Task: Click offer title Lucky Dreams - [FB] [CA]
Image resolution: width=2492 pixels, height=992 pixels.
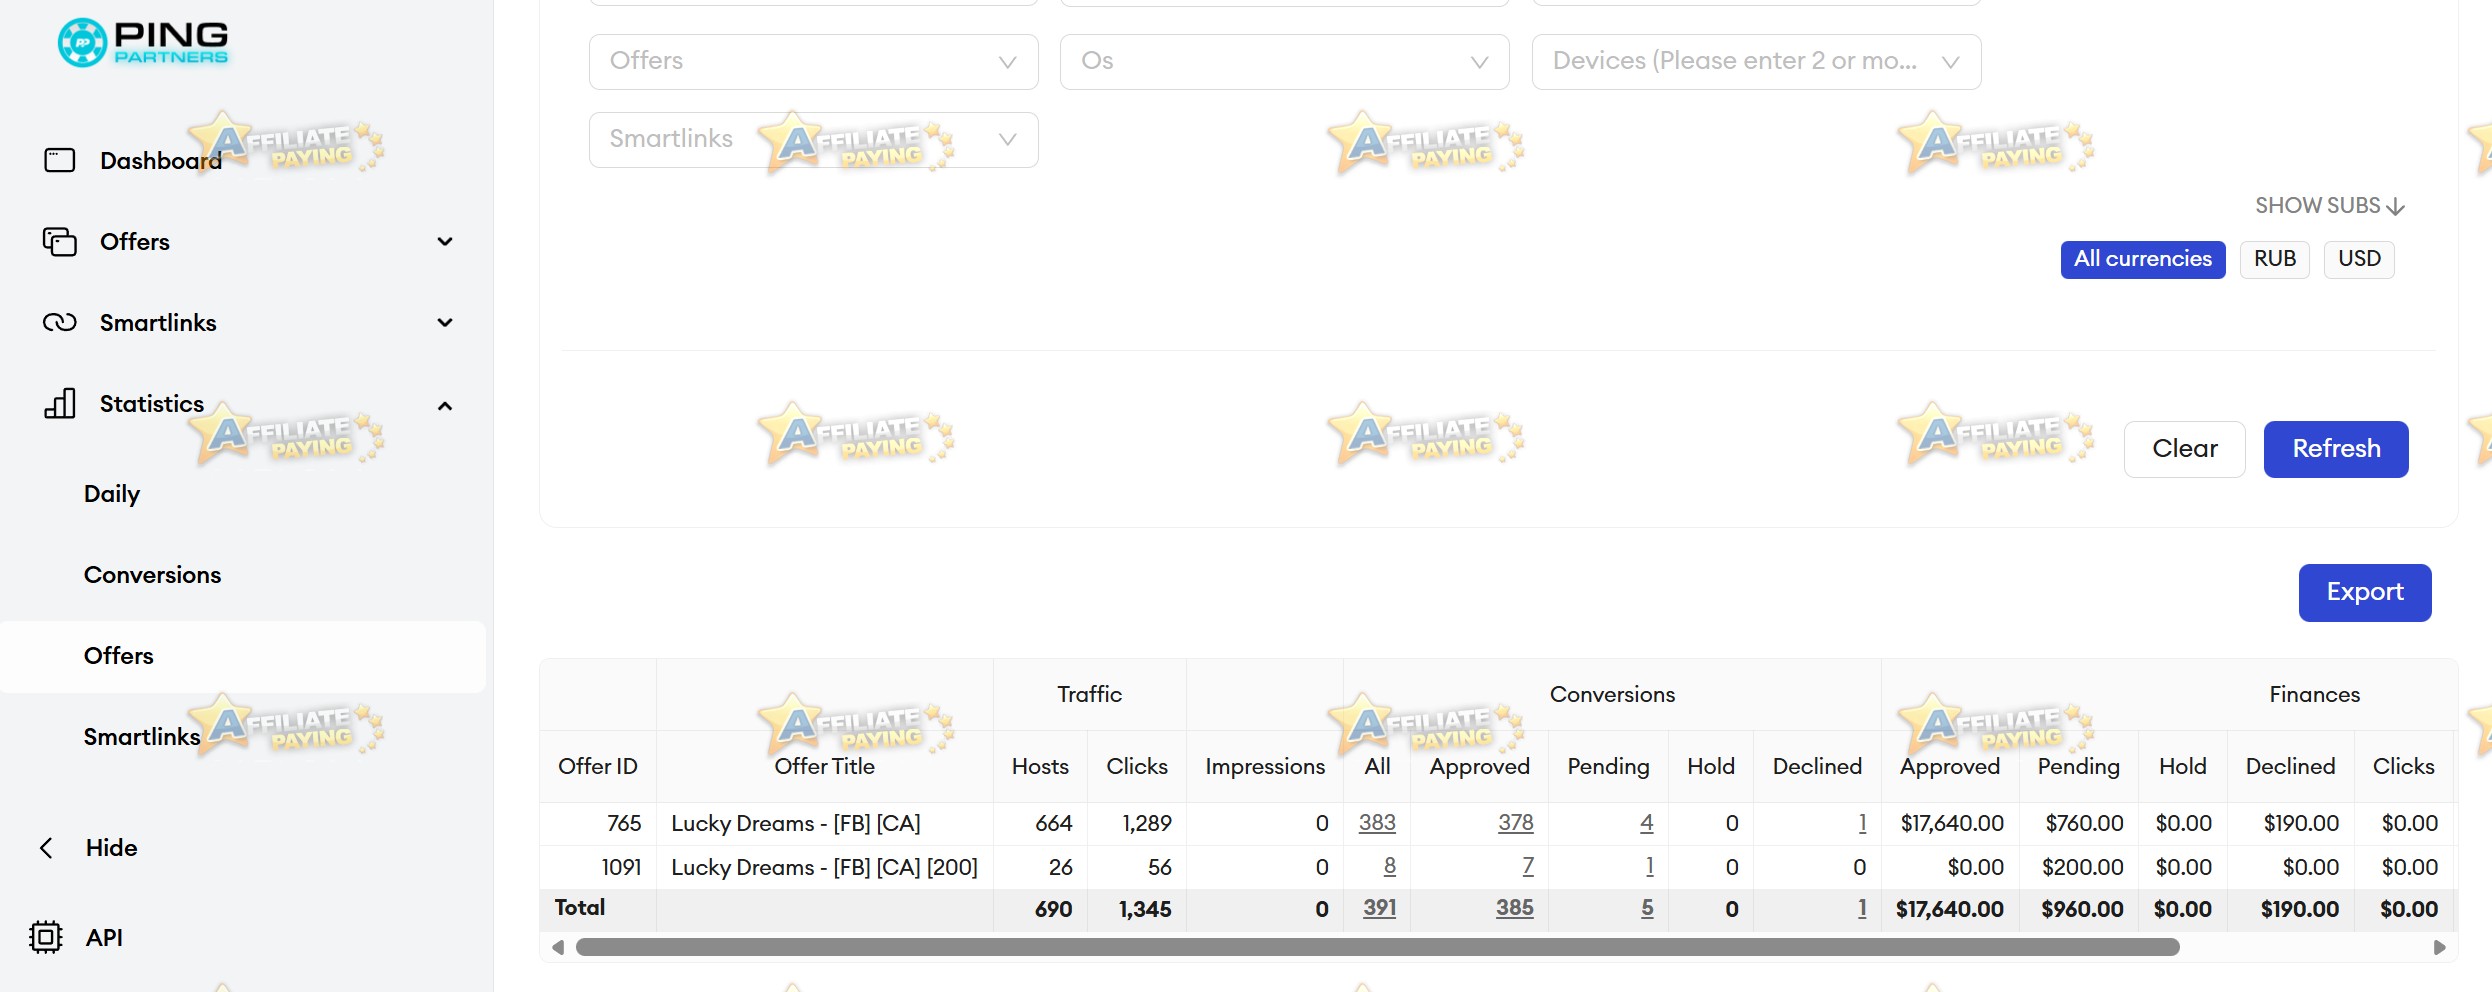Action: point(796,824)
